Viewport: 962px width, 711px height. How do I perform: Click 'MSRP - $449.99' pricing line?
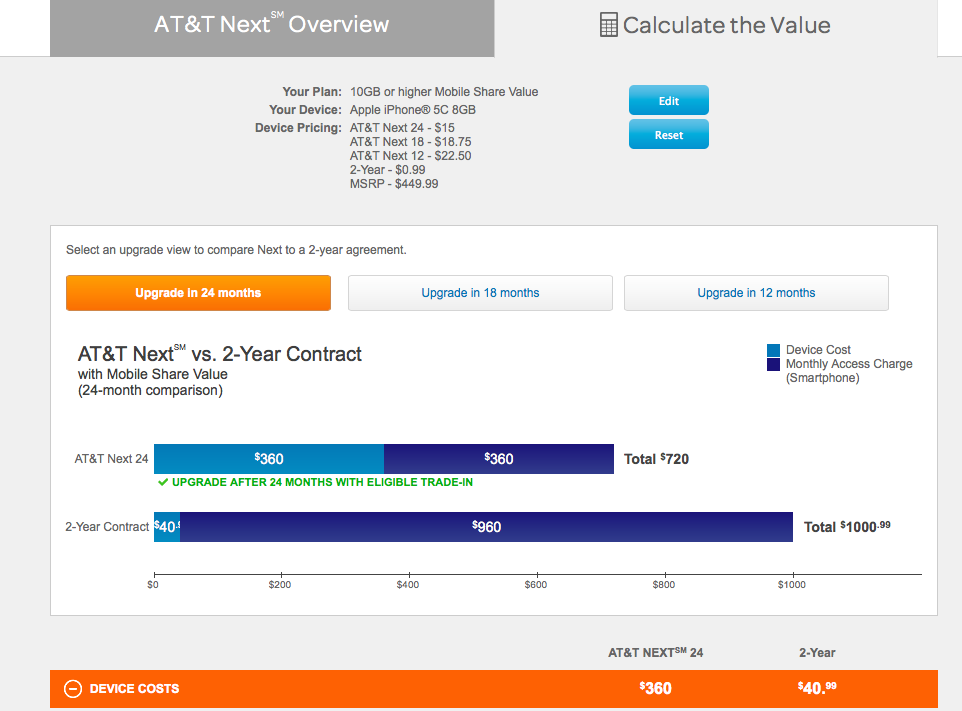394,184
